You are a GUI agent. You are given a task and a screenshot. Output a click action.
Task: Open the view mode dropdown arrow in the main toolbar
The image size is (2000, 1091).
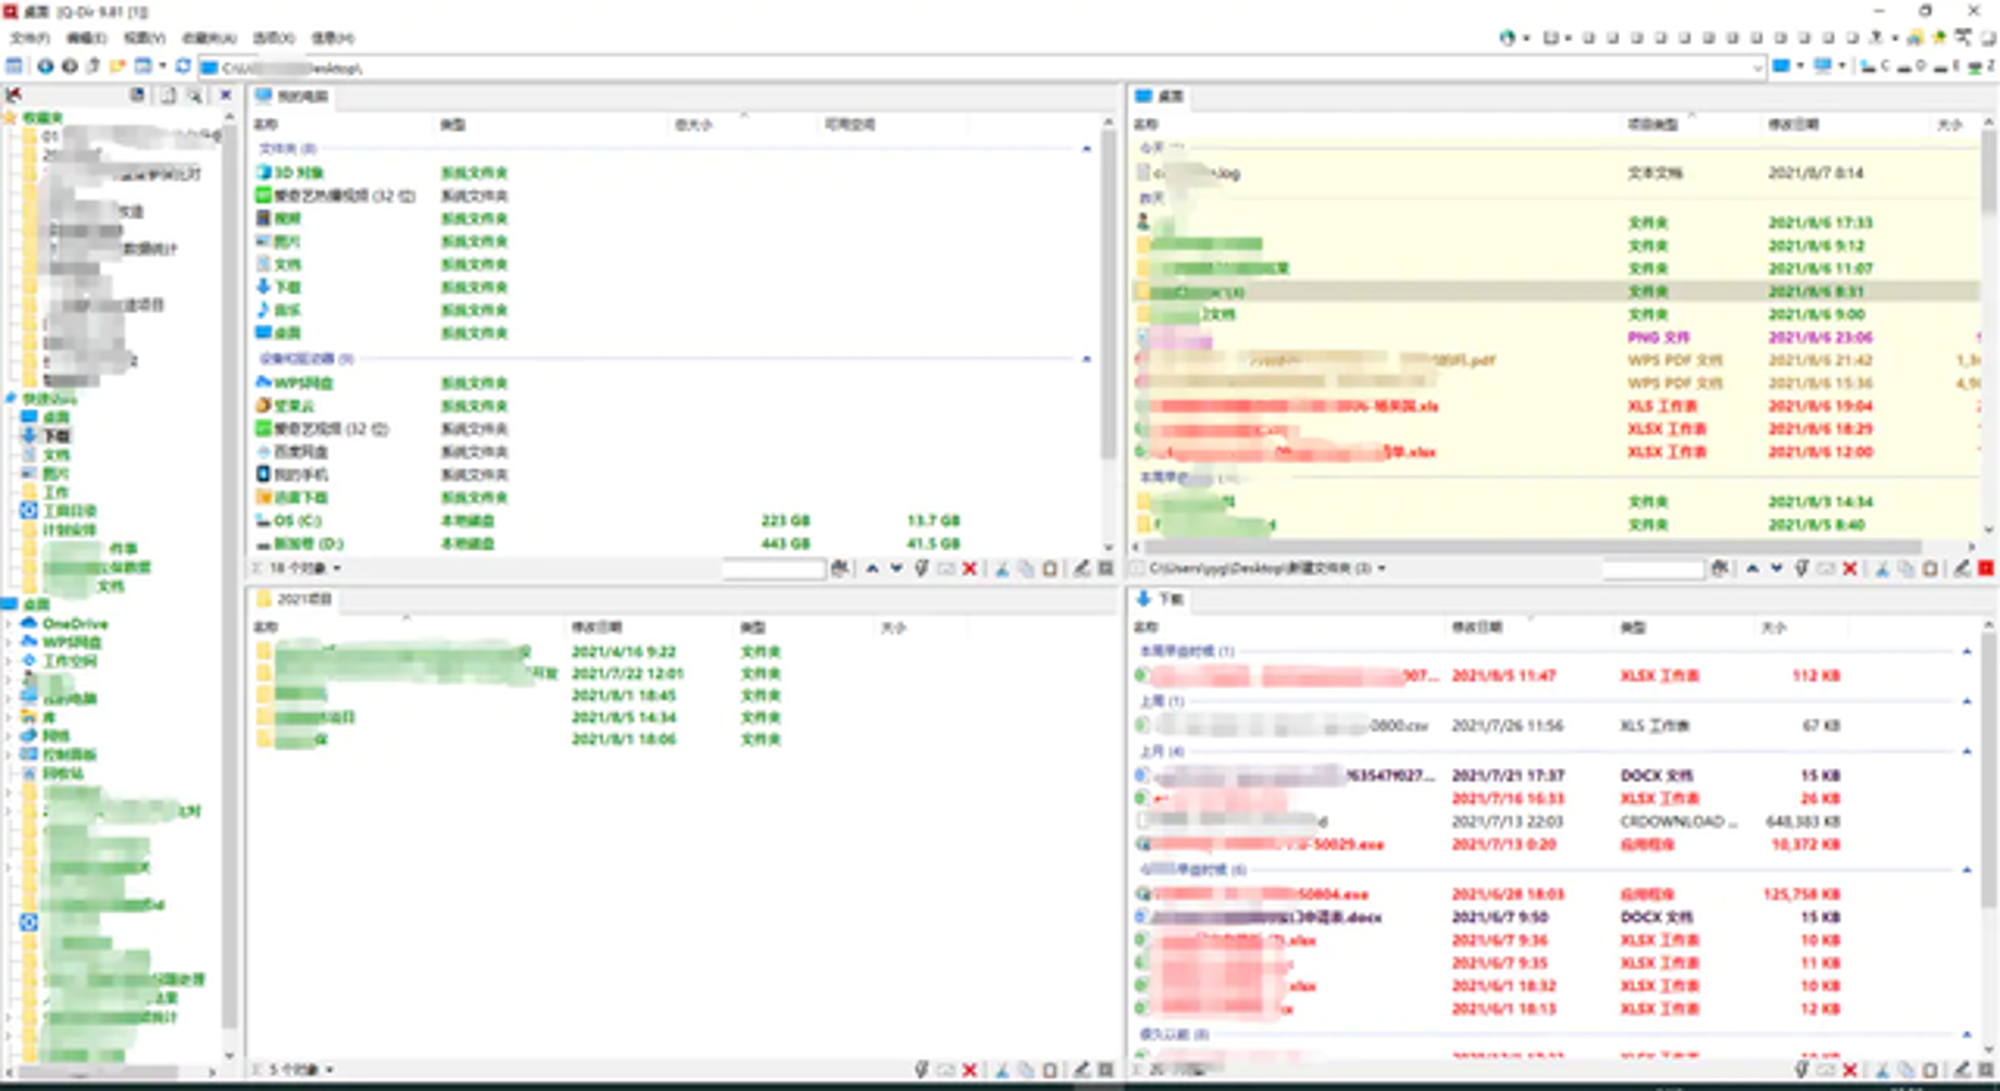[x=162, y=67]
